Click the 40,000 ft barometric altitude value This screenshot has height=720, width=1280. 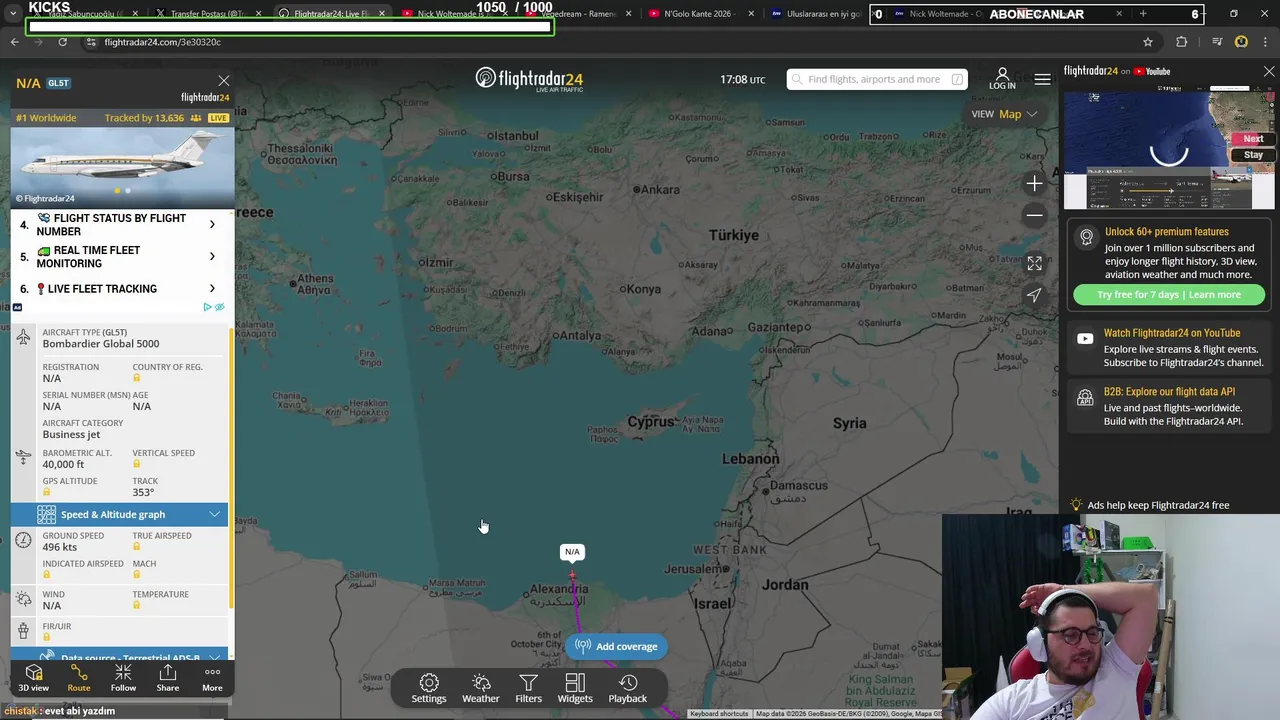tap(63, 464)
